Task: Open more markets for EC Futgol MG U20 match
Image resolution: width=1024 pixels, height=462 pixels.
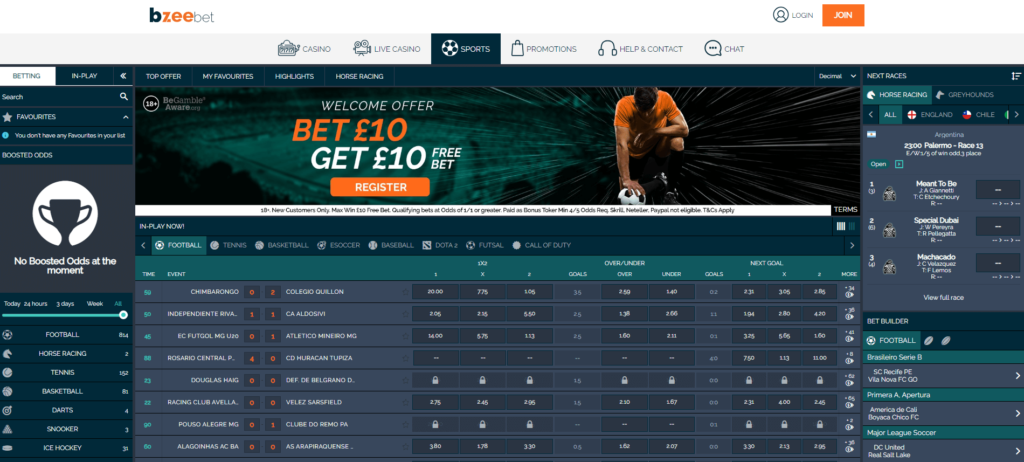Action: pyautogui.click(x=849, y=336)
